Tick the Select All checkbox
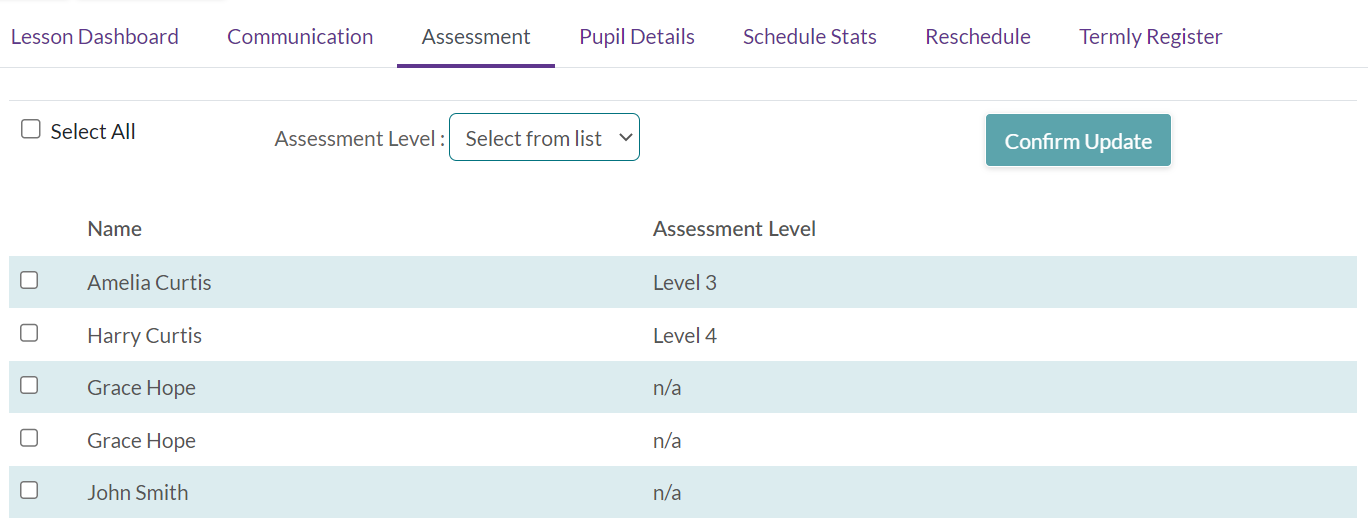The height and width of the screenshot is (531, 1368). click(x=31, y=130)
